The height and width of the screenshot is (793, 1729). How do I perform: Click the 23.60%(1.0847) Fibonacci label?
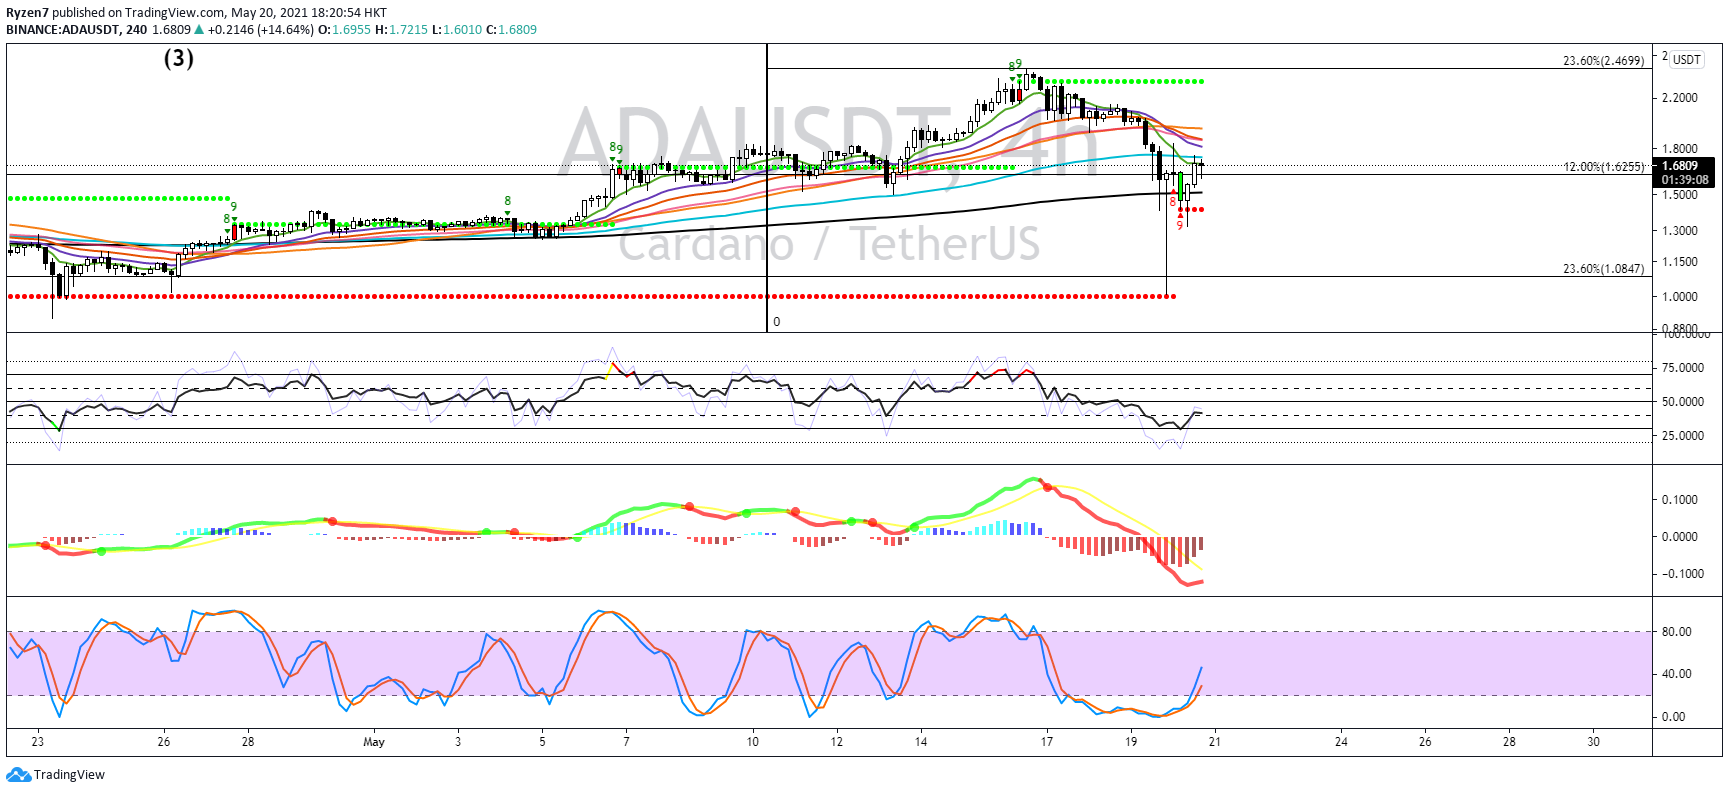coord(1603,269)
